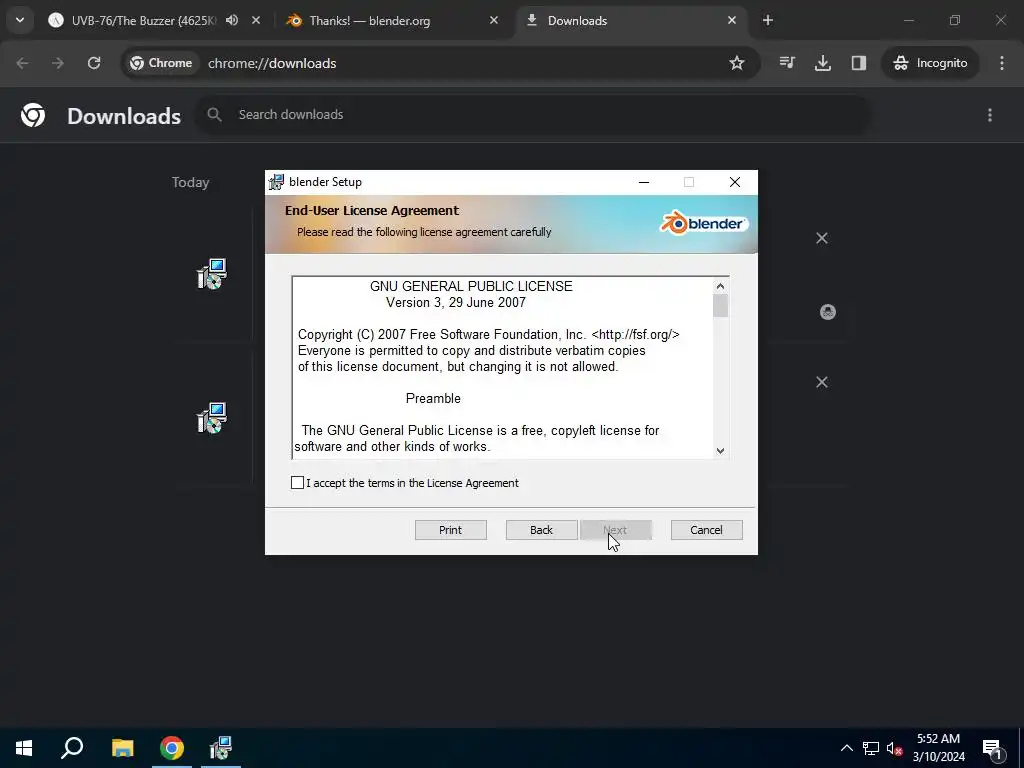
Task: Mute audio on the UVB-76 tab
Action: (x=232, y=20)
